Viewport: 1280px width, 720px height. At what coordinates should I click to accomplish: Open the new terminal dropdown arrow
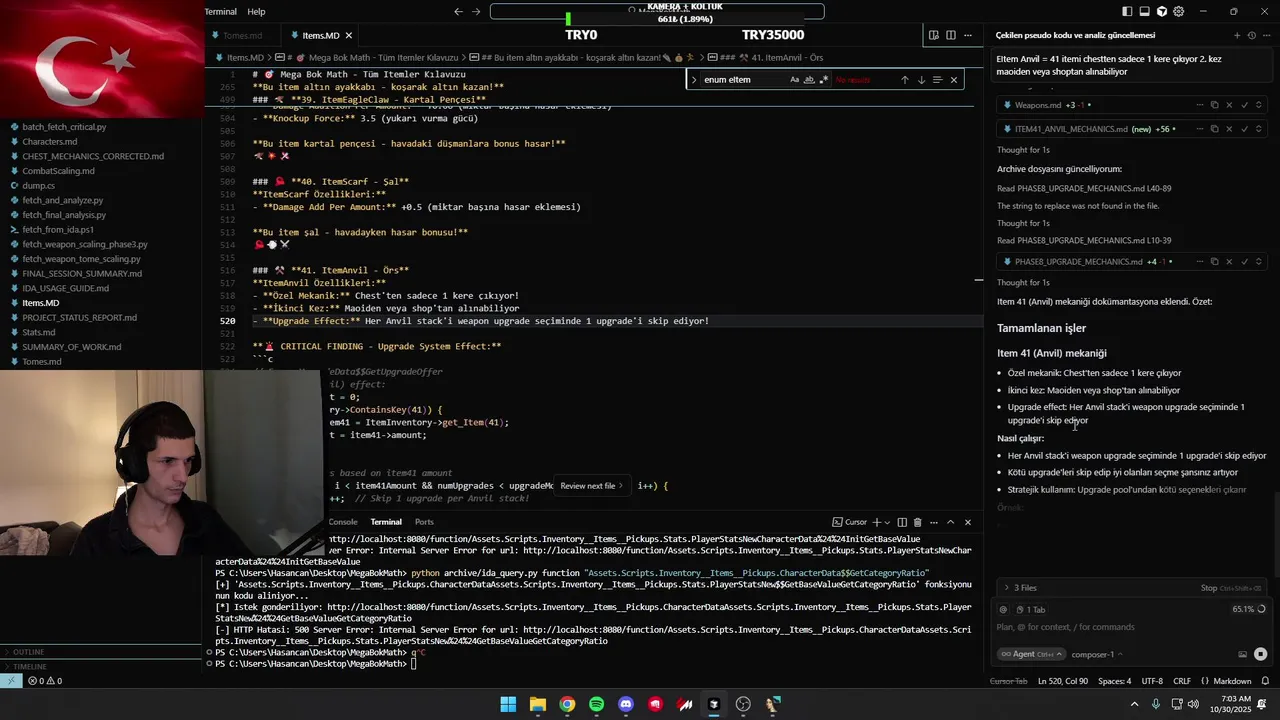click(887, 522)
